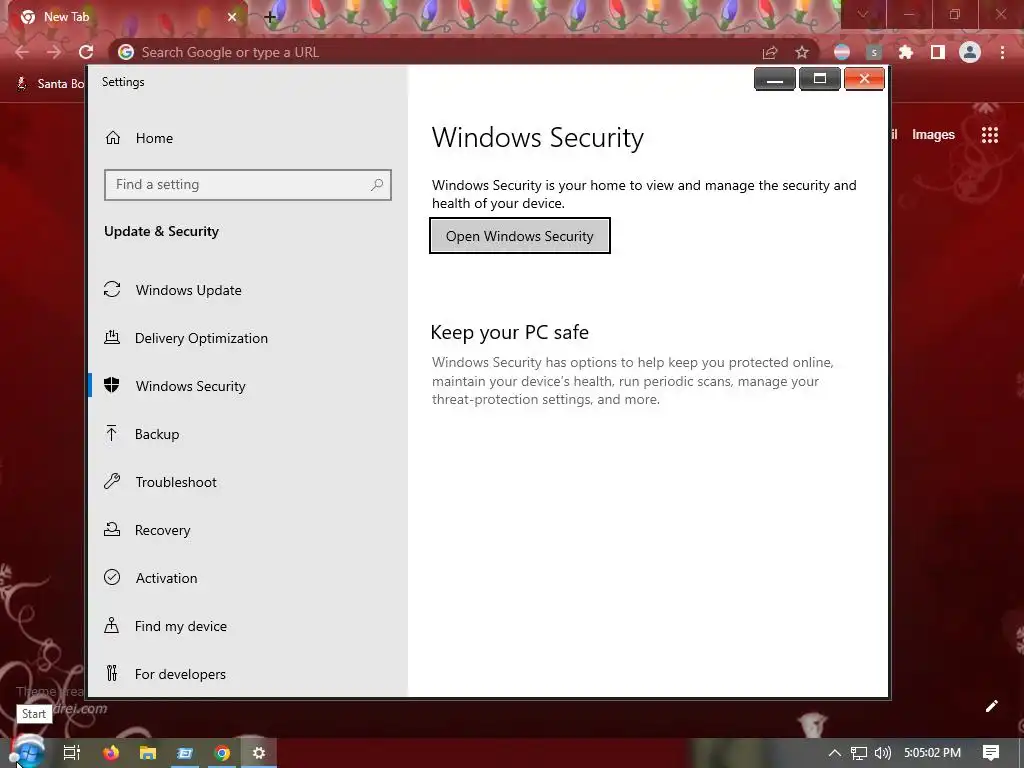Viewport: 1024px width, 768px height.
Task: Click the Delivery Optimization icon
Action: point(112,338)
